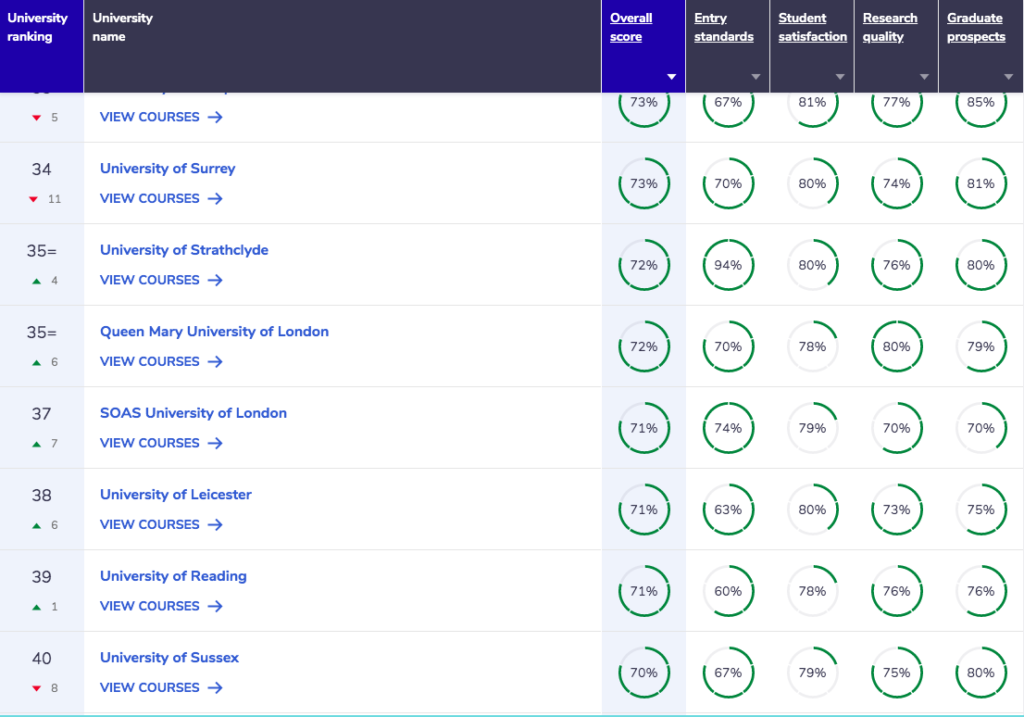View courses for University of Sussex
This screenshot has height=717, width=1024.
point(161,688)
